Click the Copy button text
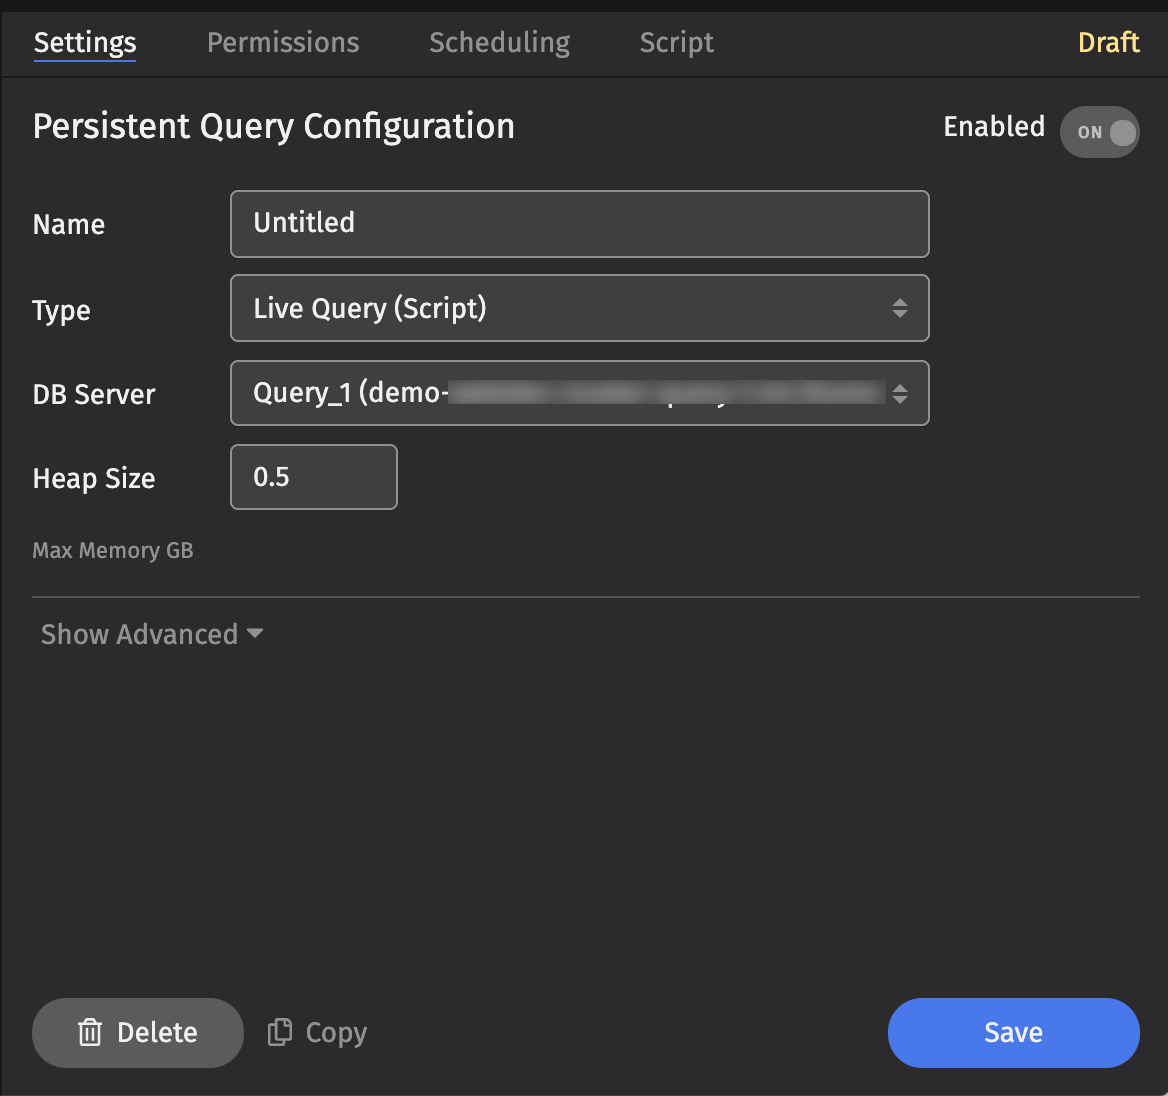1168x1096 pixels. 336,1032
